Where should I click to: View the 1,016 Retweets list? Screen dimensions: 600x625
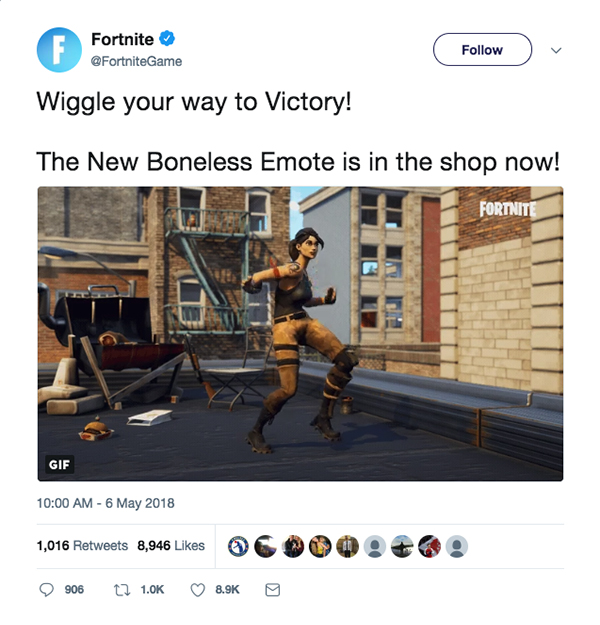coord(82,545)
